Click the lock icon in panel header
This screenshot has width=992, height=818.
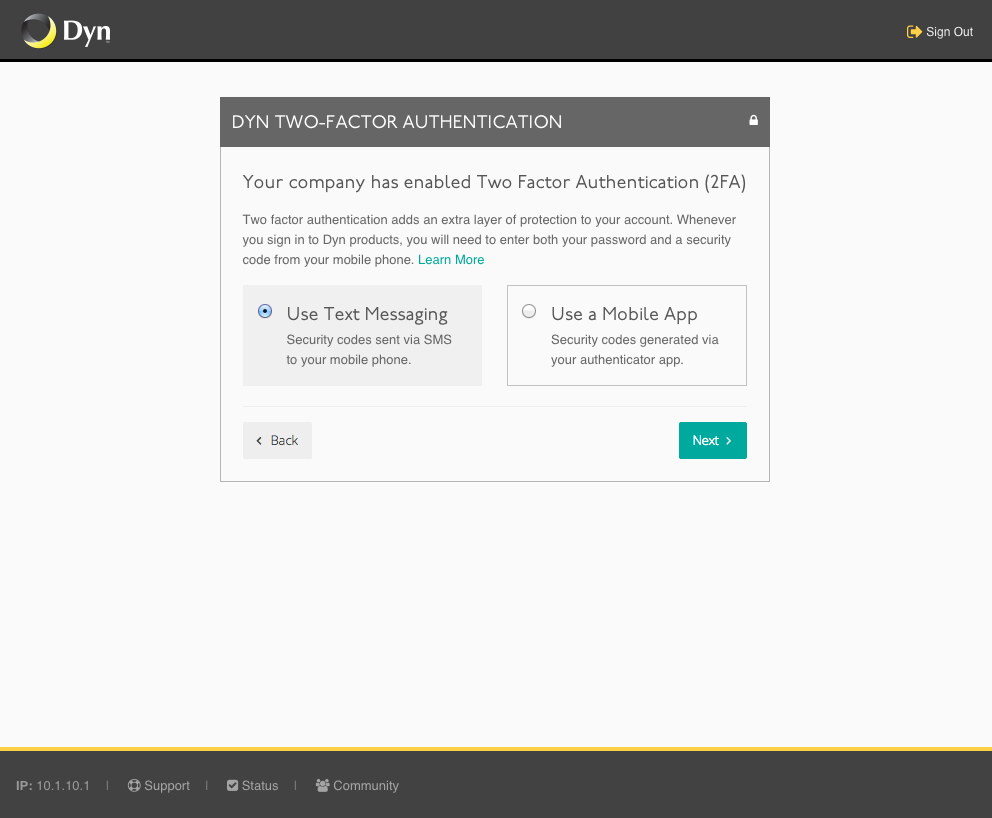pos(753,120)
